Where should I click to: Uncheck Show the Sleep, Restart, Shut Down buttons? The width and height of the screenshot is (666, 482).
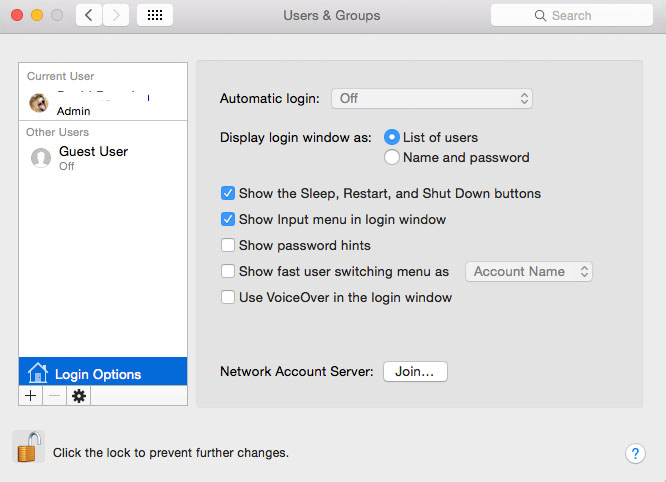coord(228,193)
